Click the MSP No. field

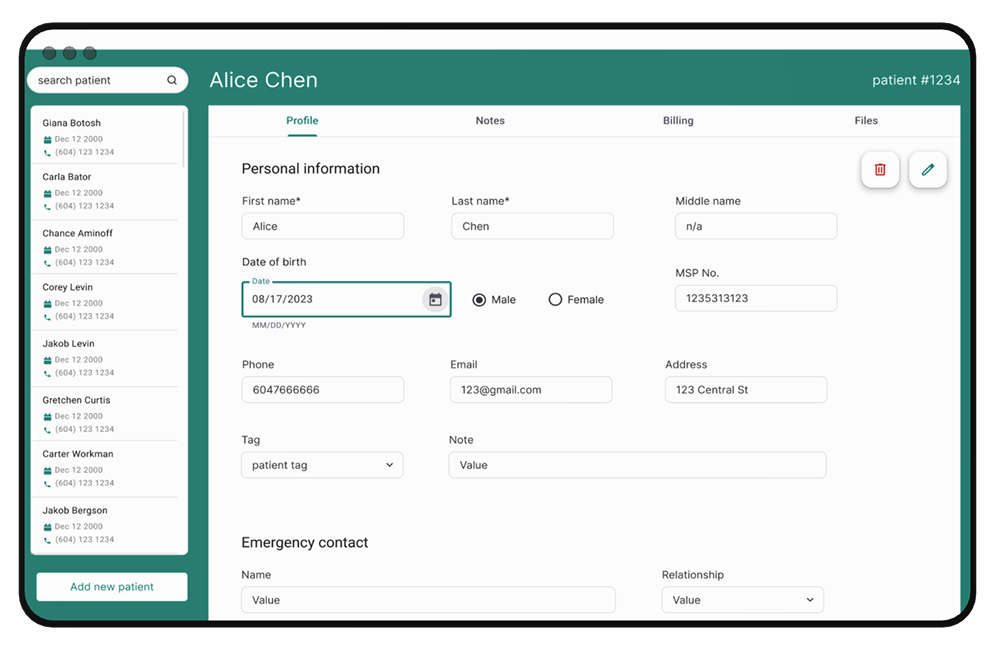756,298
